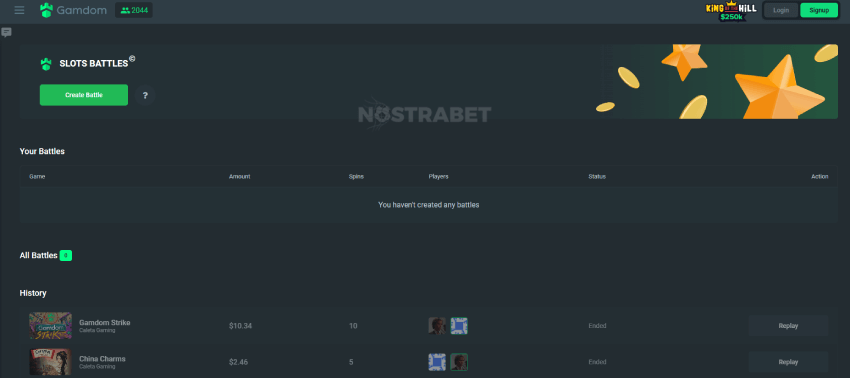This screenshot has width=850, height=378.
Task: Click the Ended status in Gamdom Strike row
Action: (597, 326)
